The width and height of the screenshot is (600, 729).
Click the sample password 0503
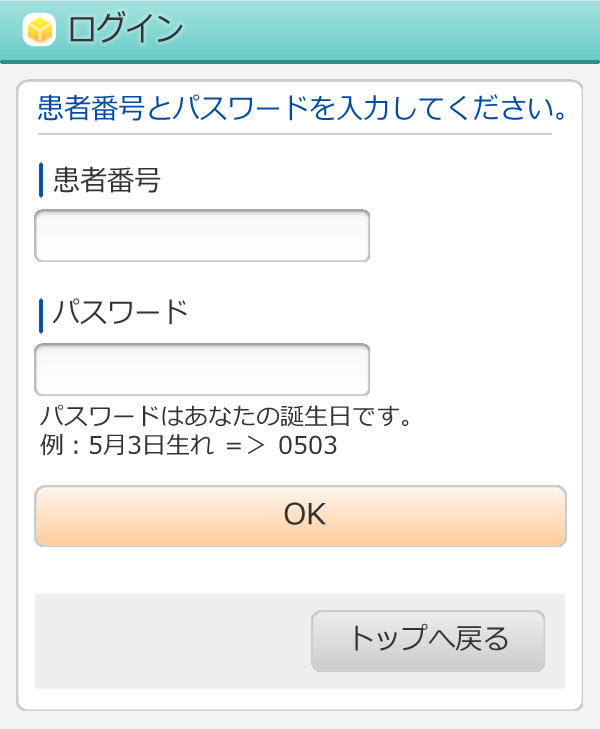(x=308, y=446)
